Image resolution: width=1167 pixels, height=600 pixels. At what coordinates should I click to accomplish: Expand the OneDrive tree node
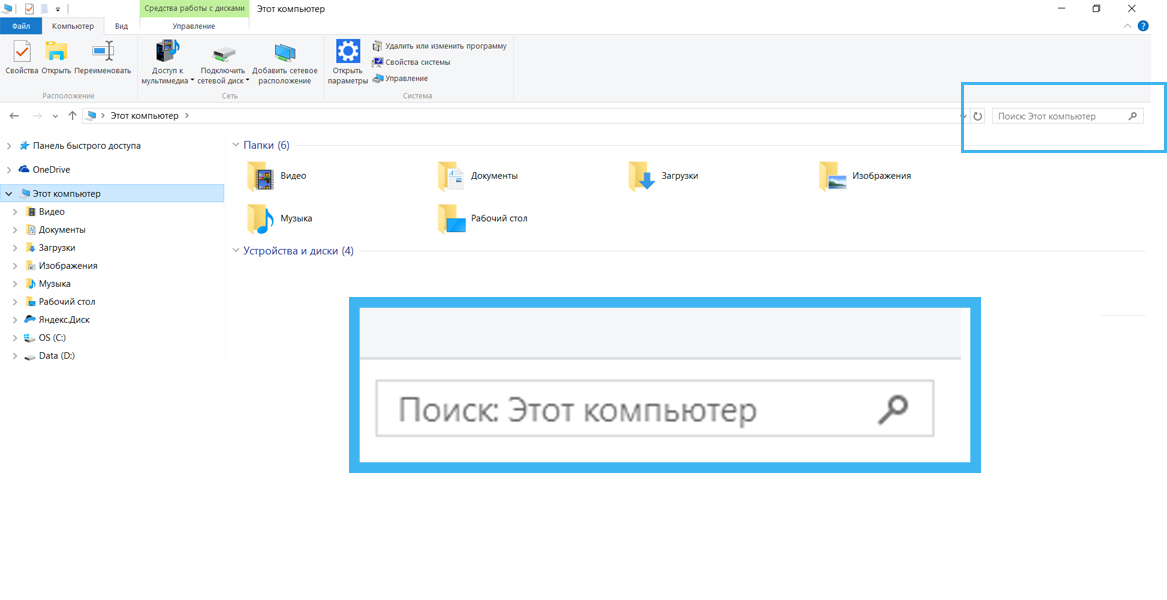point(9,170)
